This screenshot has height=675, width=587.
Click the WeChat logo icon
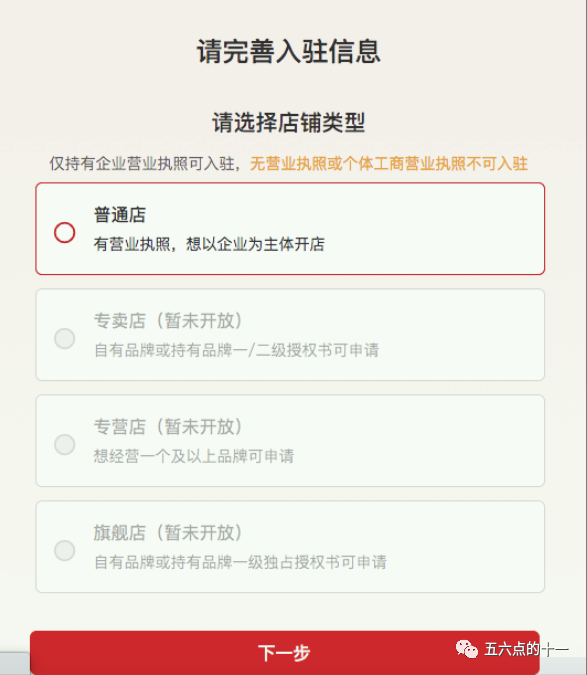tap(467, 649)
